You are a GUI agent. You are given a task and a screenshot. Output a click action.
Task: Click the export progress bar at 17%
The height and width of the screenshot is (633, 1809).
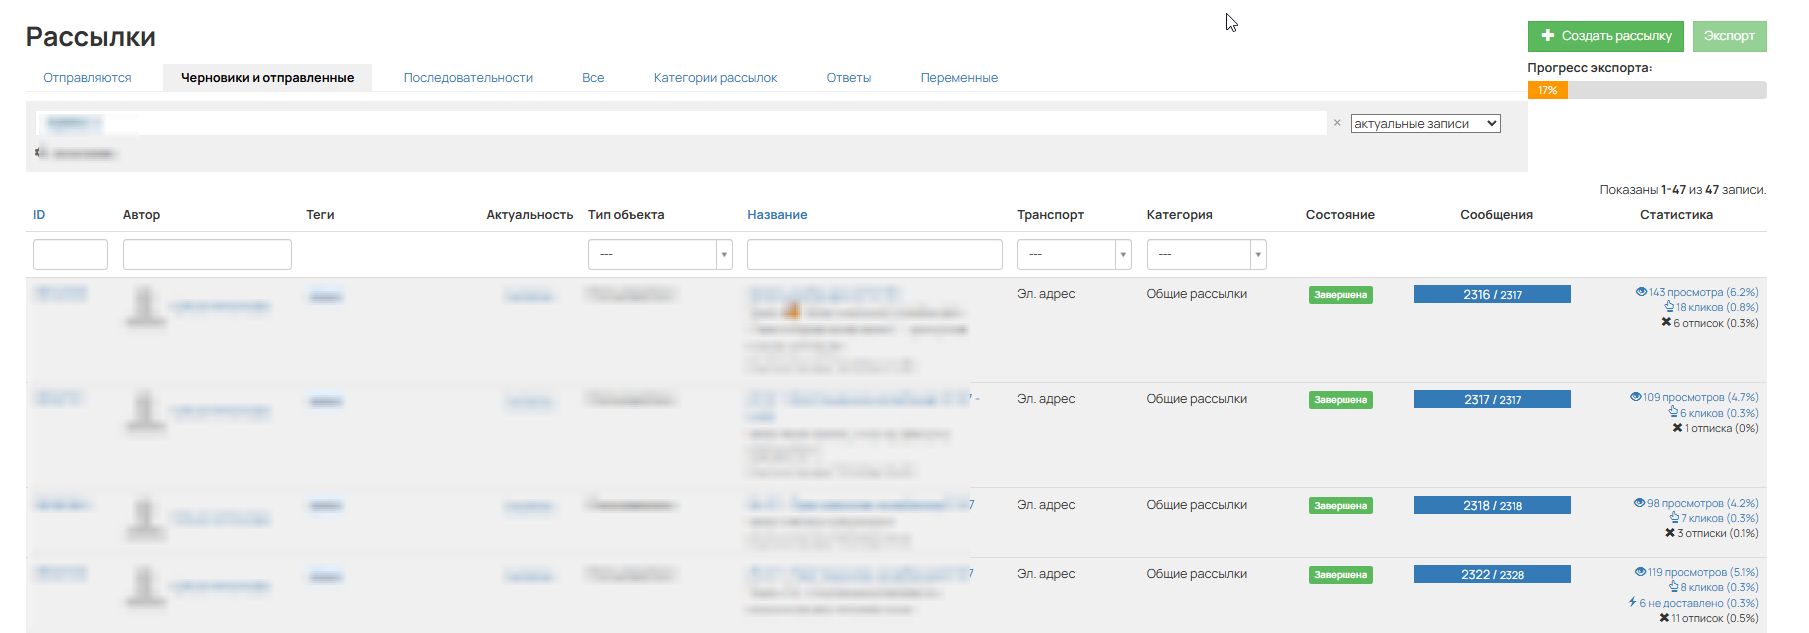(1646, 90)
